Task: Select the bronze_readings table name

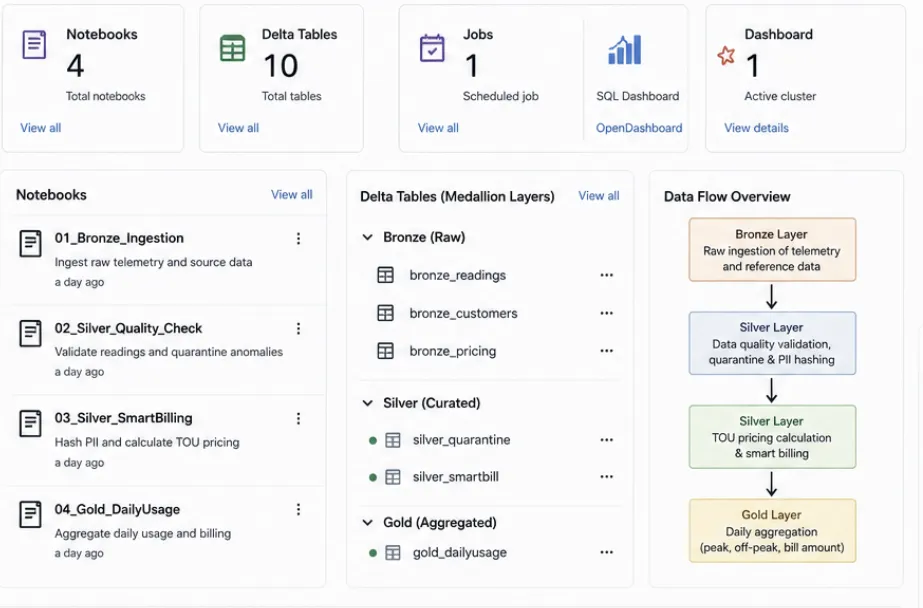Action: tap(457, 275)
